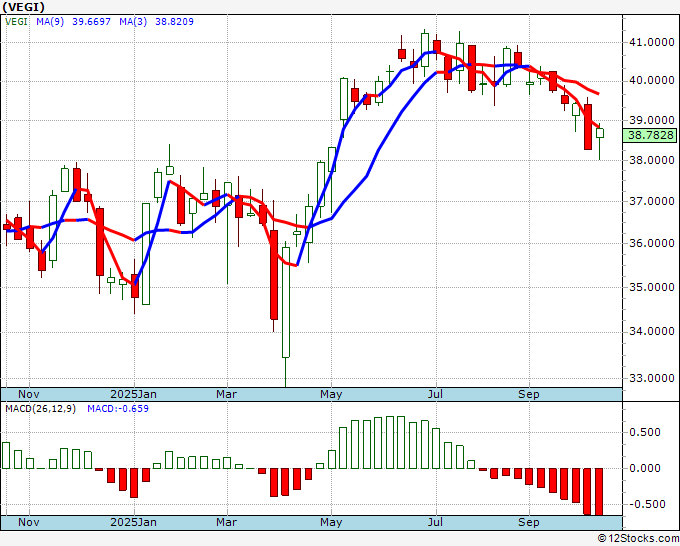Click the 40.0000 price axis label

point(651,81)
